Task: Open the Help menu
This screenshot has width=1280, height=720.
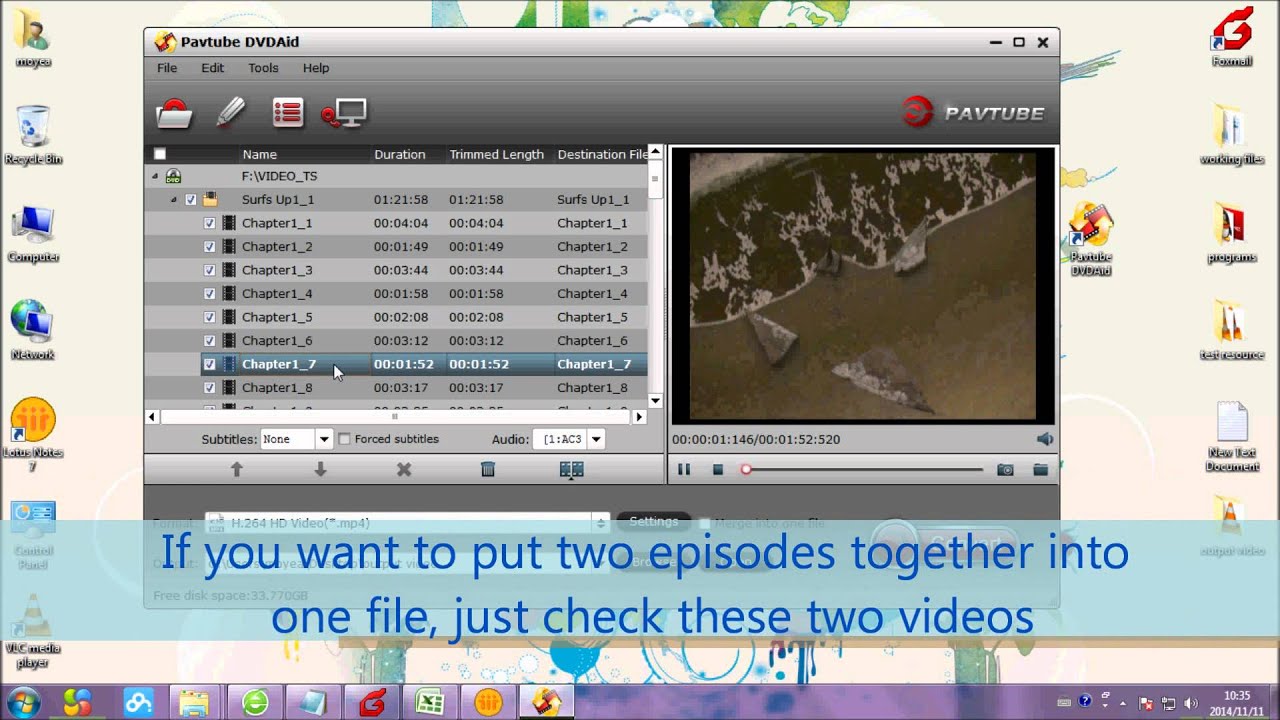Action: 316,68
